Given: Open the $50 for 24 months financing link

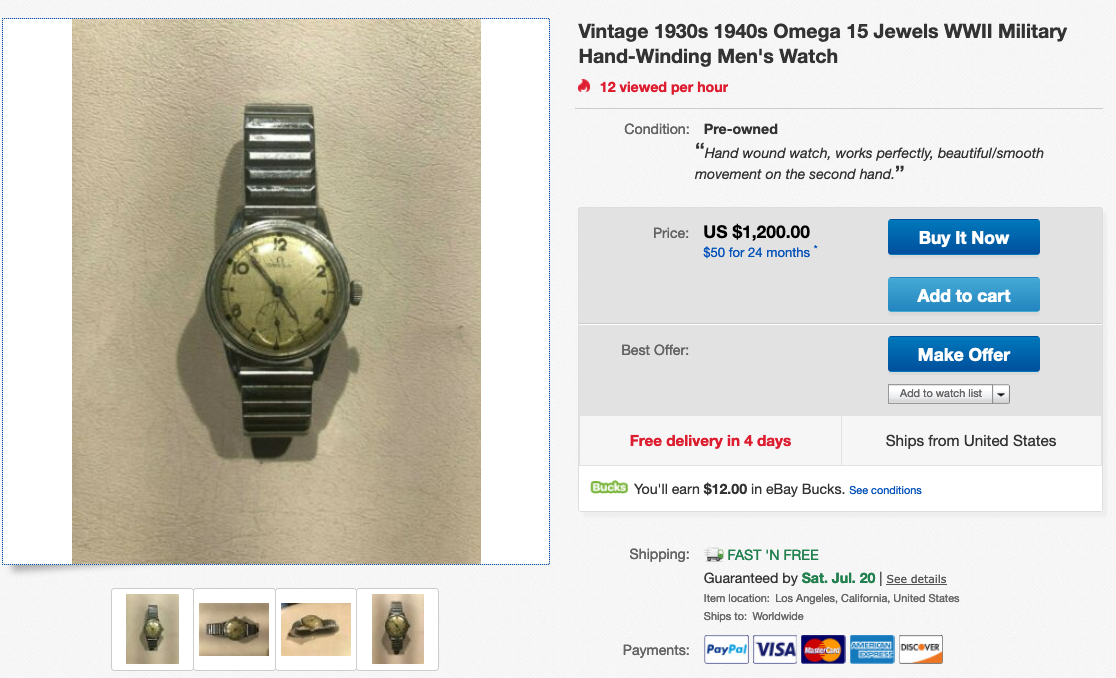Looking at the screenshot, I should [757, 253].
